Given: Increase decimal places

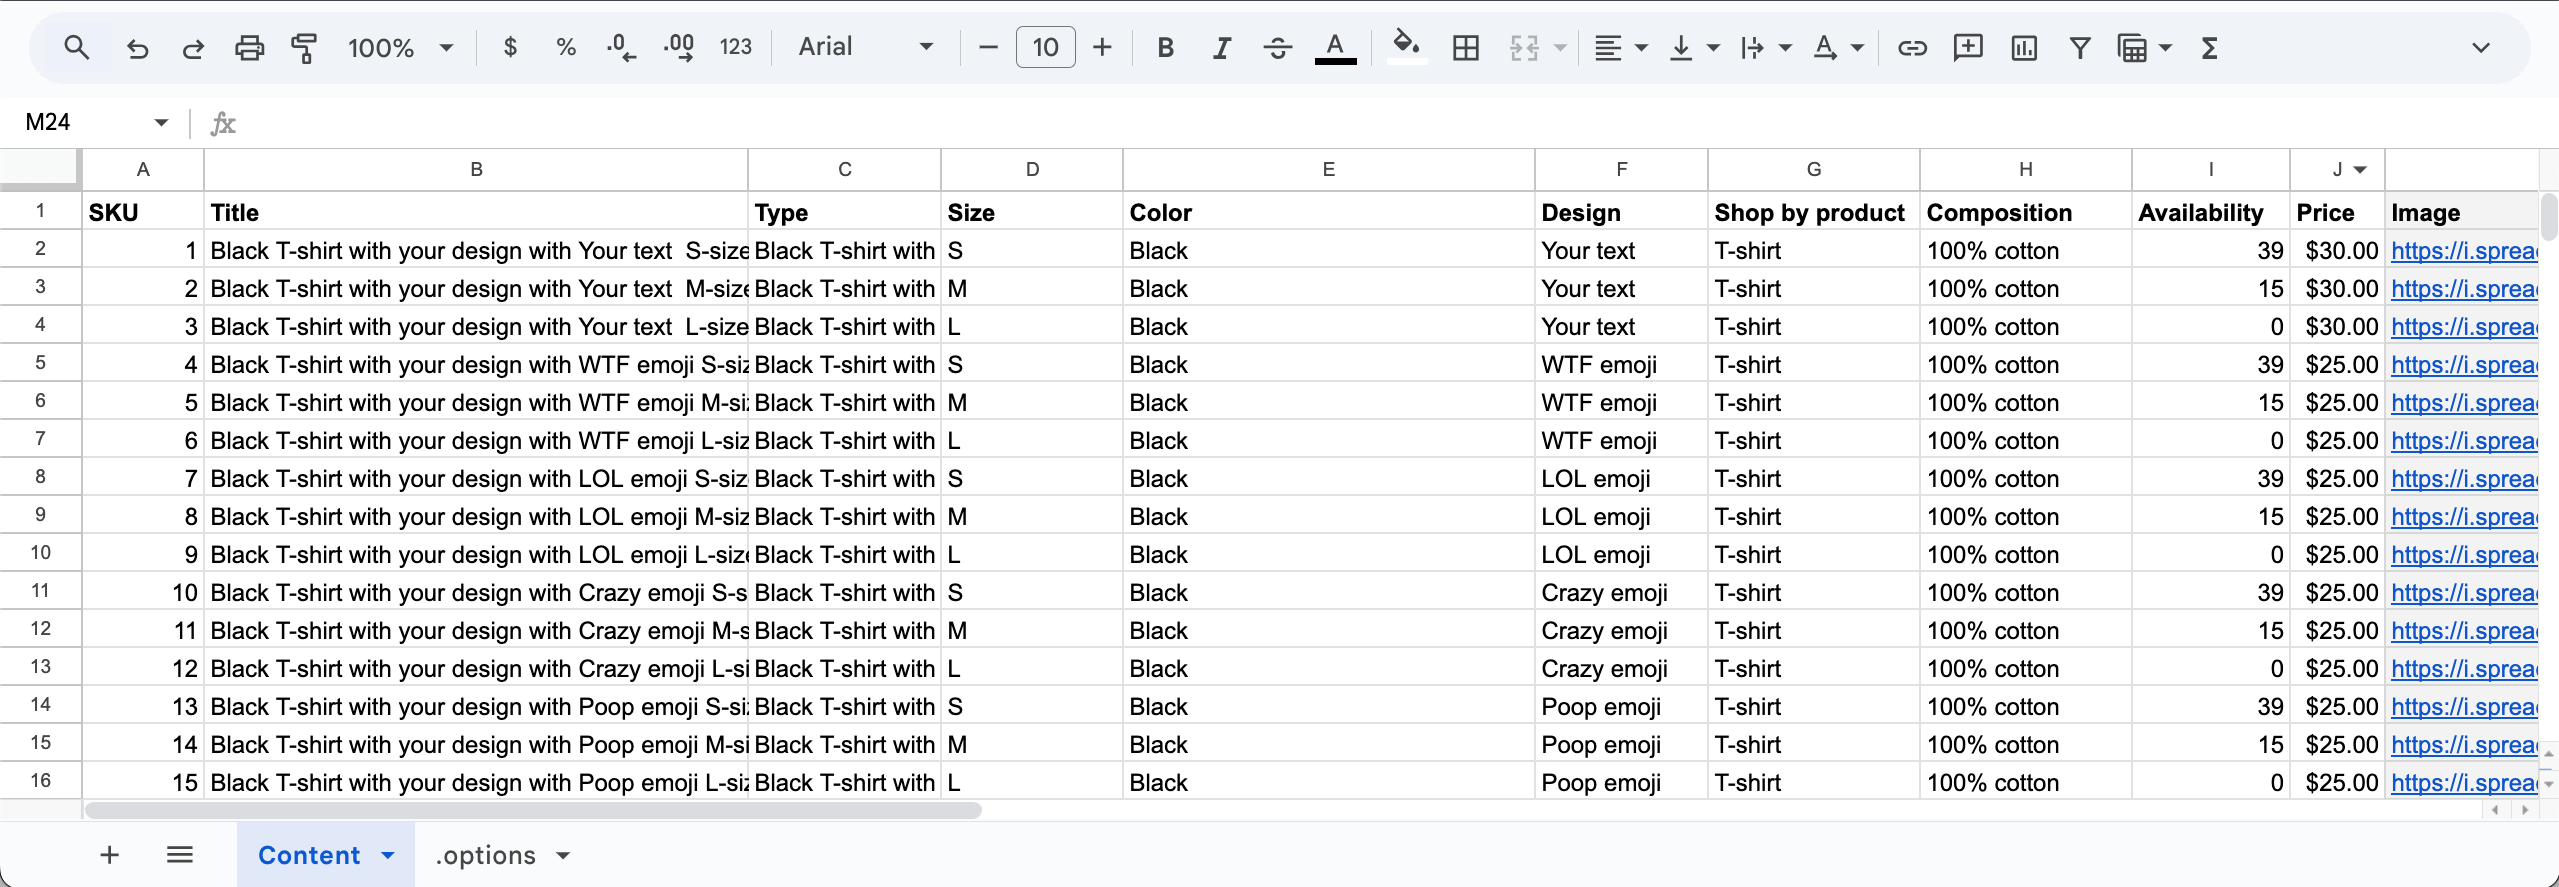Looking at the screenshot, I should point(678,47).
